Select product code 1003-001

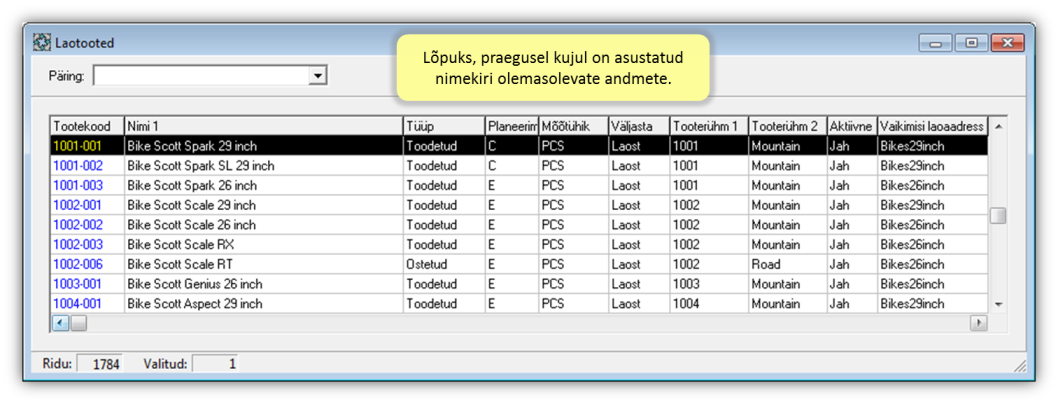coord(78,284)
